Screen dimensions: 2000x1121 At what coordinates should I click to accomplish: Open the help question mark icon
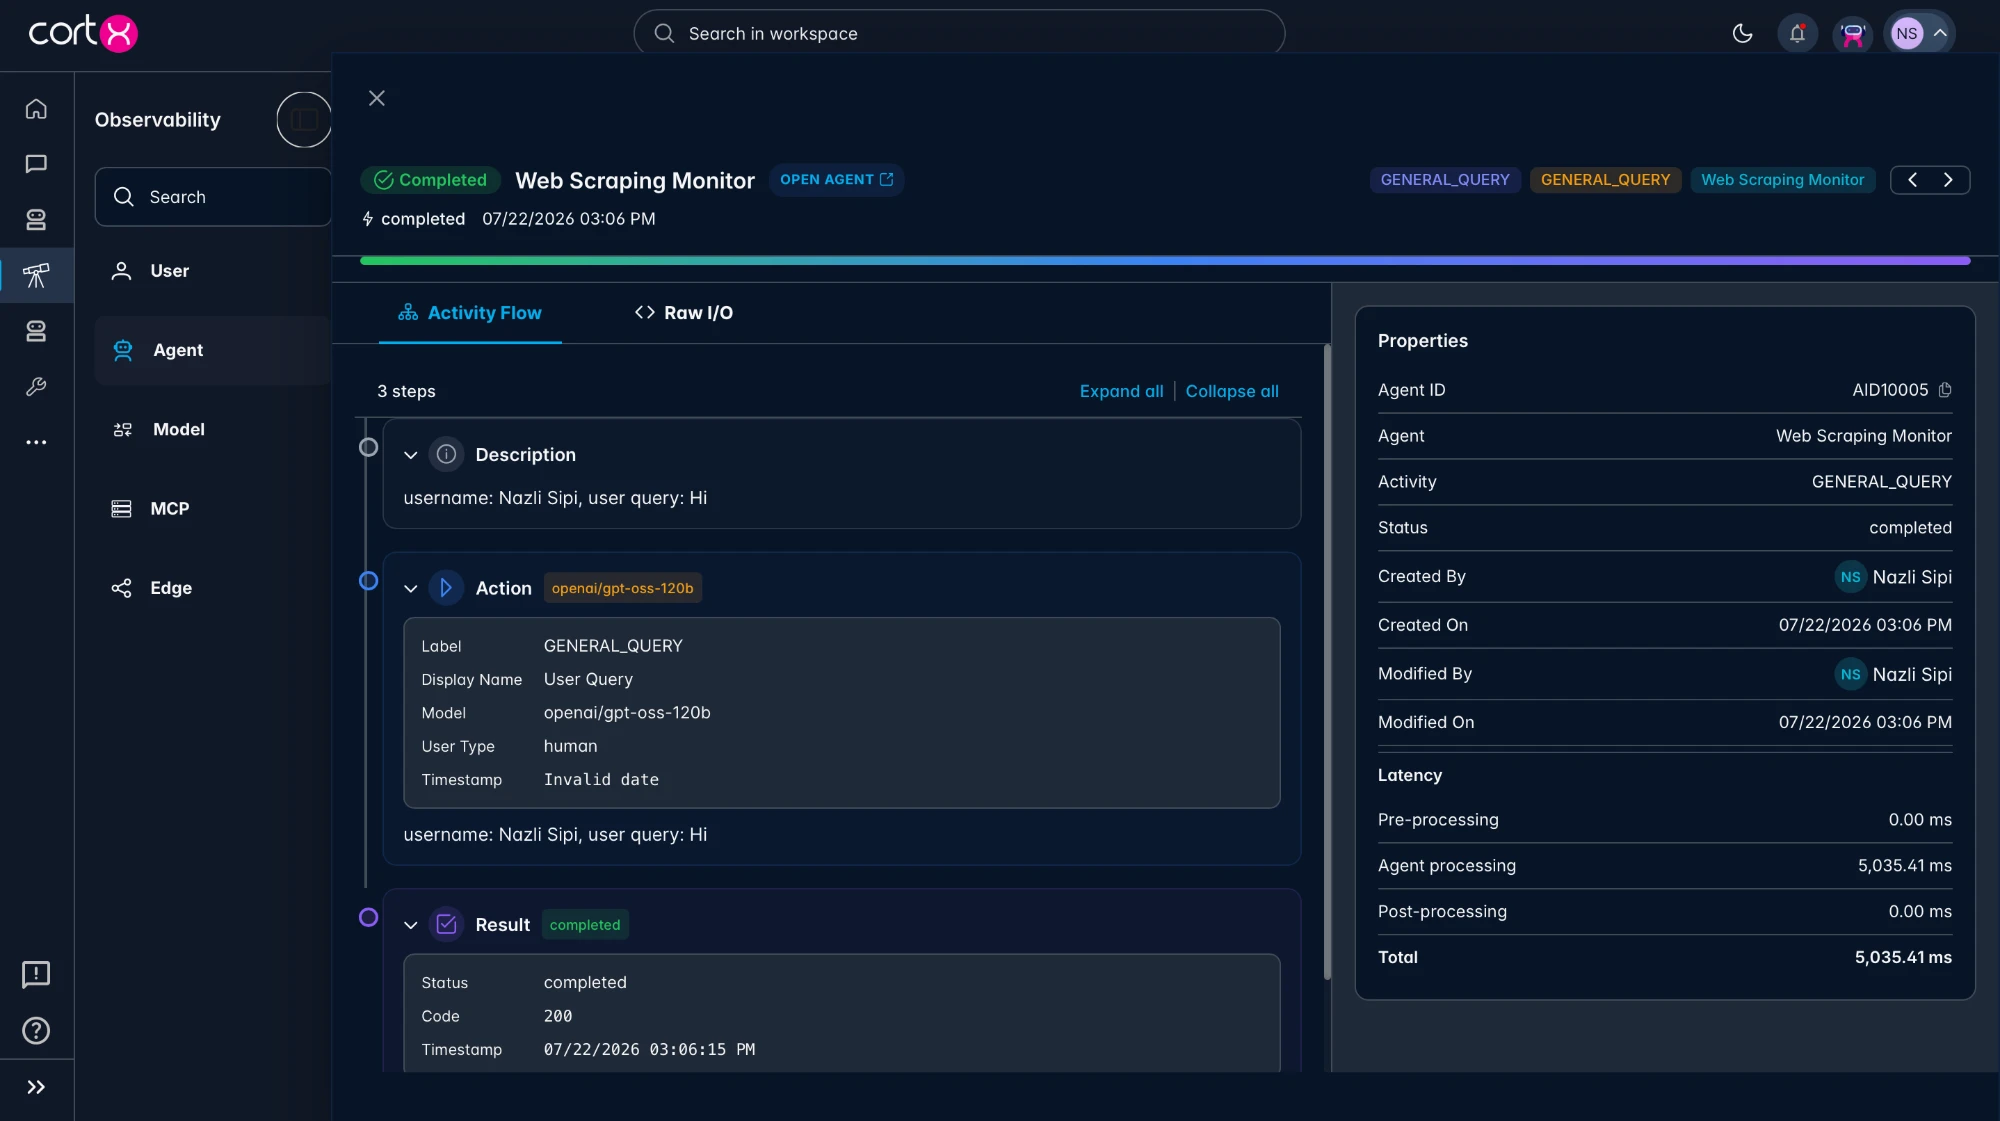point(36,1030)
